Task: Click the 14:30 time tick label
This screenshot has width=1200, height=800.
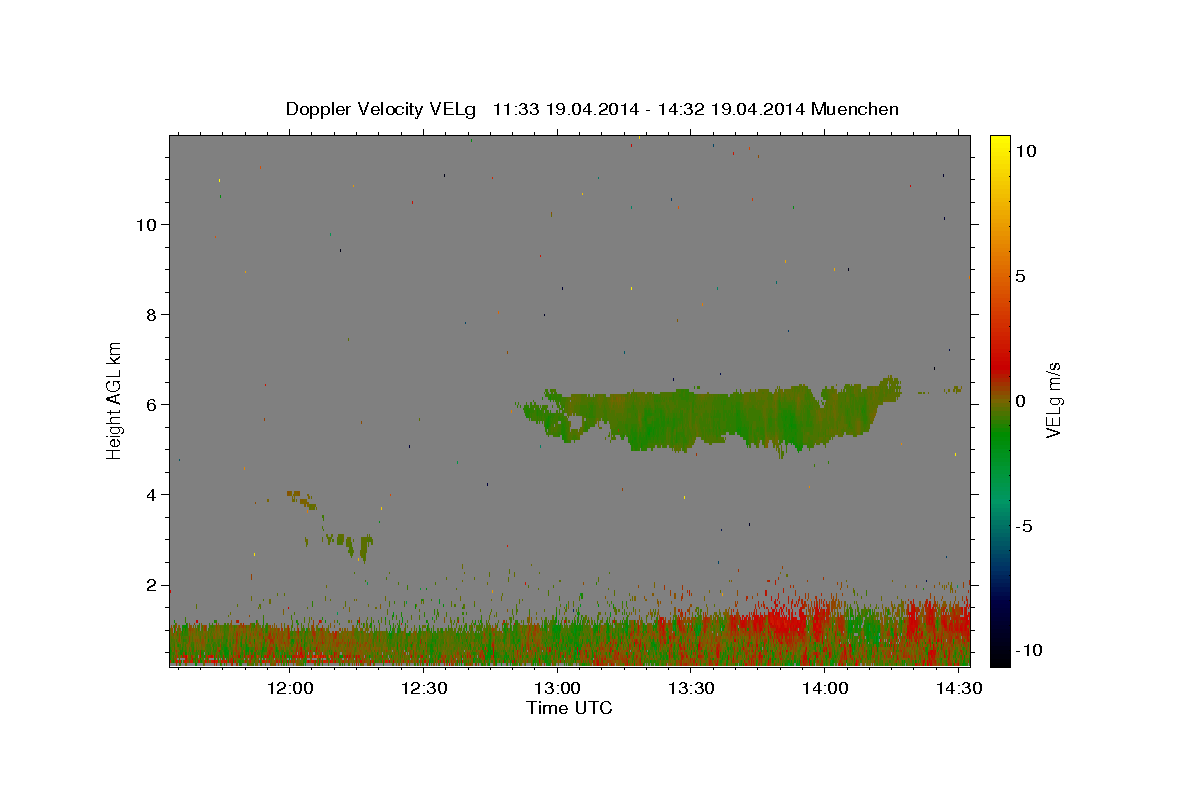Action: (x=958, y=688)
